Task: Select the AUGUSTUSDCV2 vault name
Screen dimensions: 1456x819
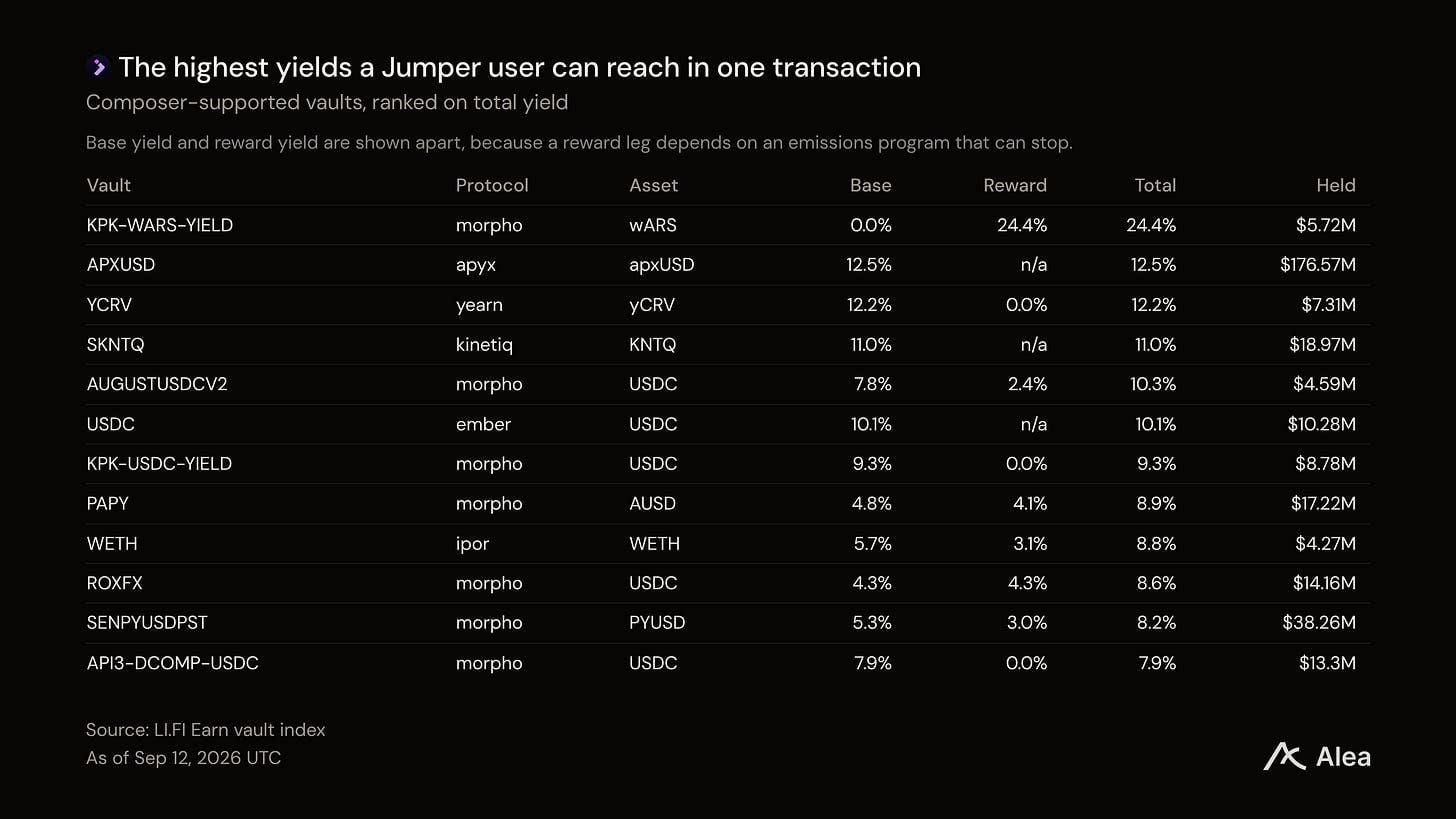Action: pyautogui.click(x=157, y=384)
